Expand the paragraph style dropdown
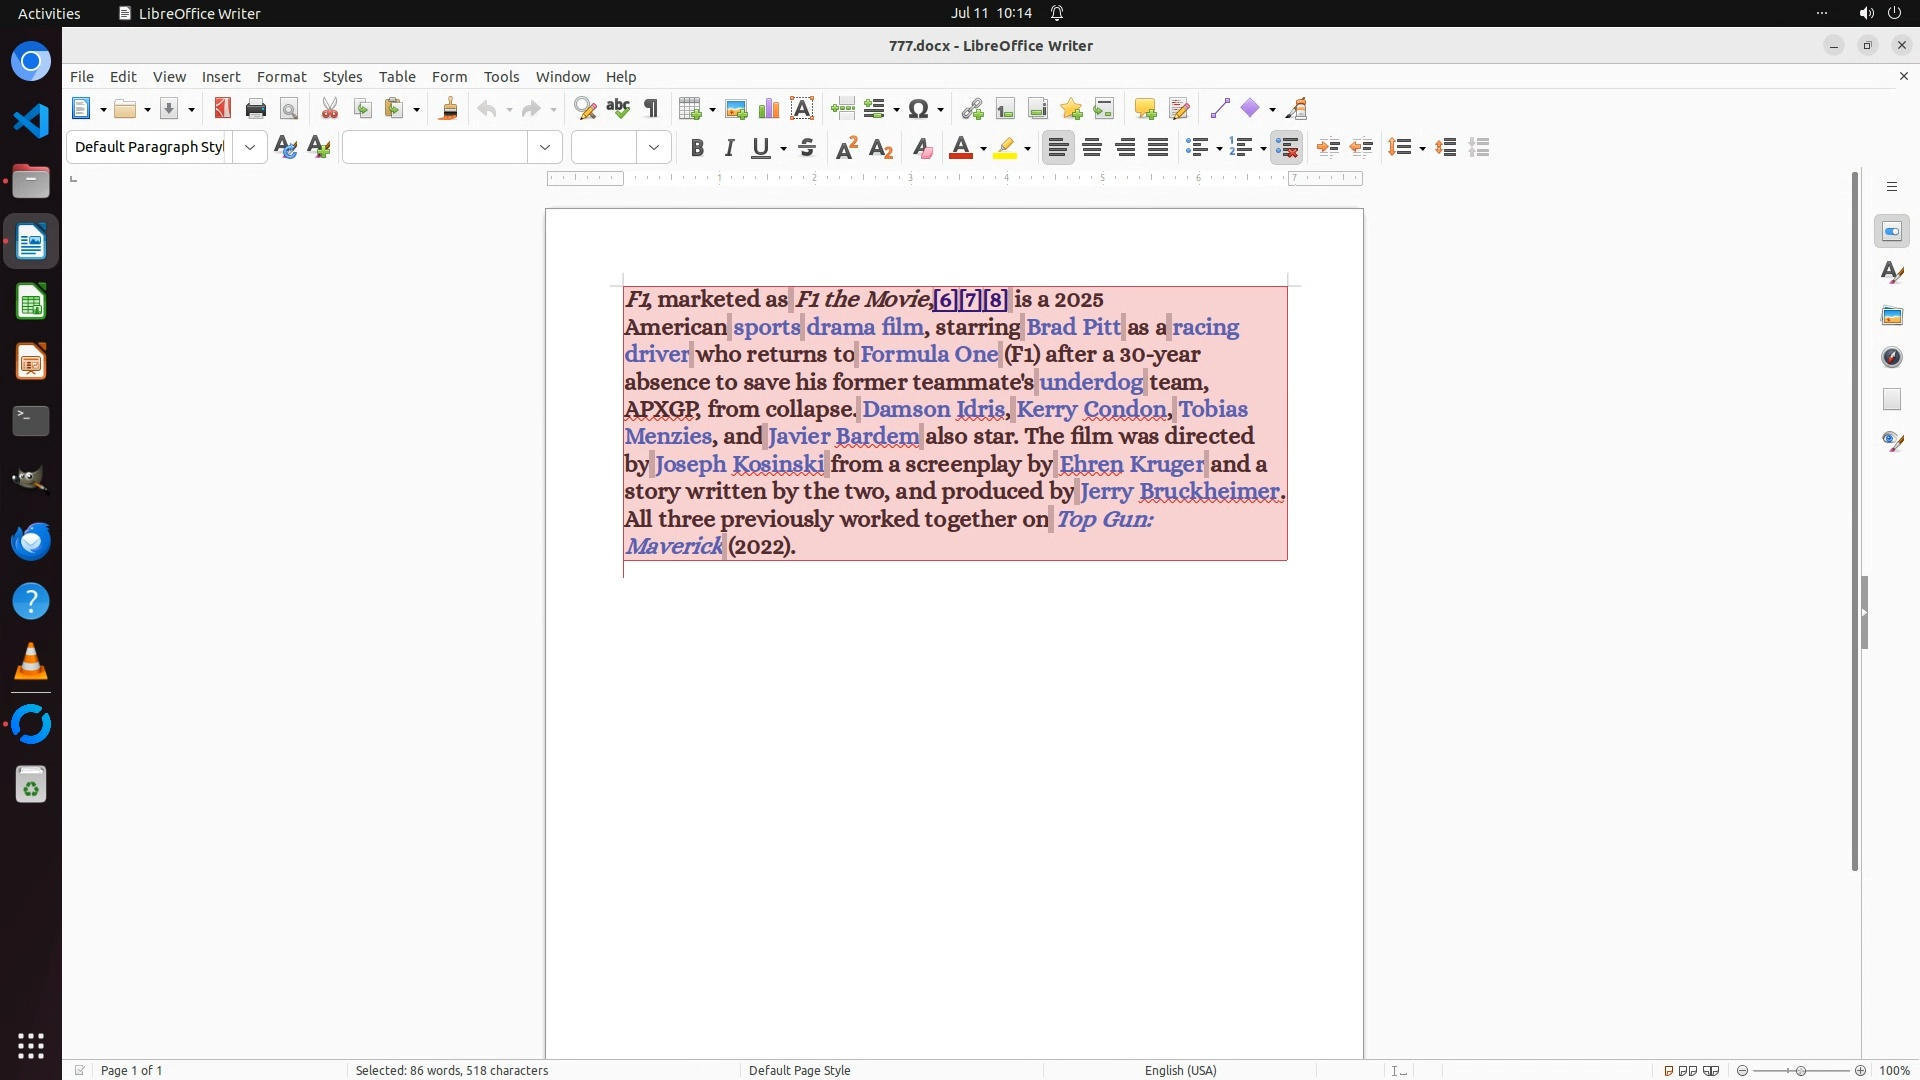 click(x=250, y=148)
